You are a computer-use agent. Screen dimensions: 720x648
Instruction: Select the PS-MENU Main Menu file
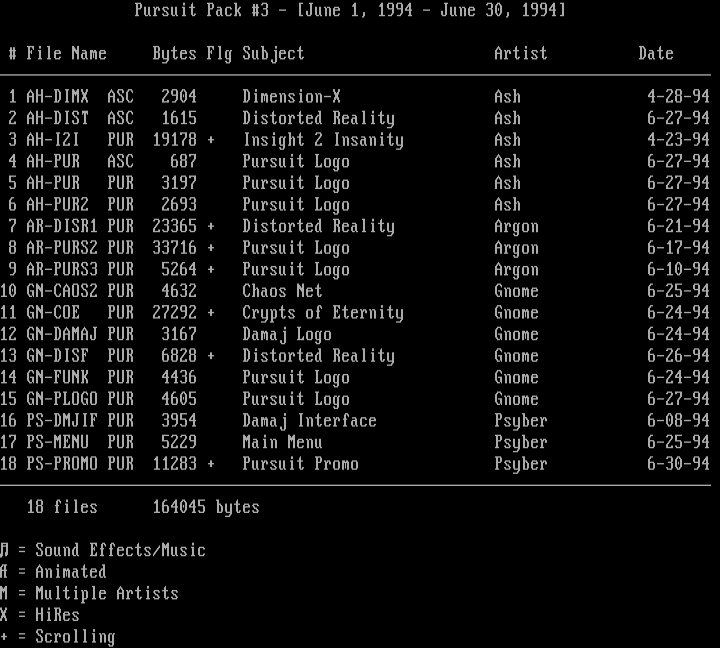click(x=283, y=442)
